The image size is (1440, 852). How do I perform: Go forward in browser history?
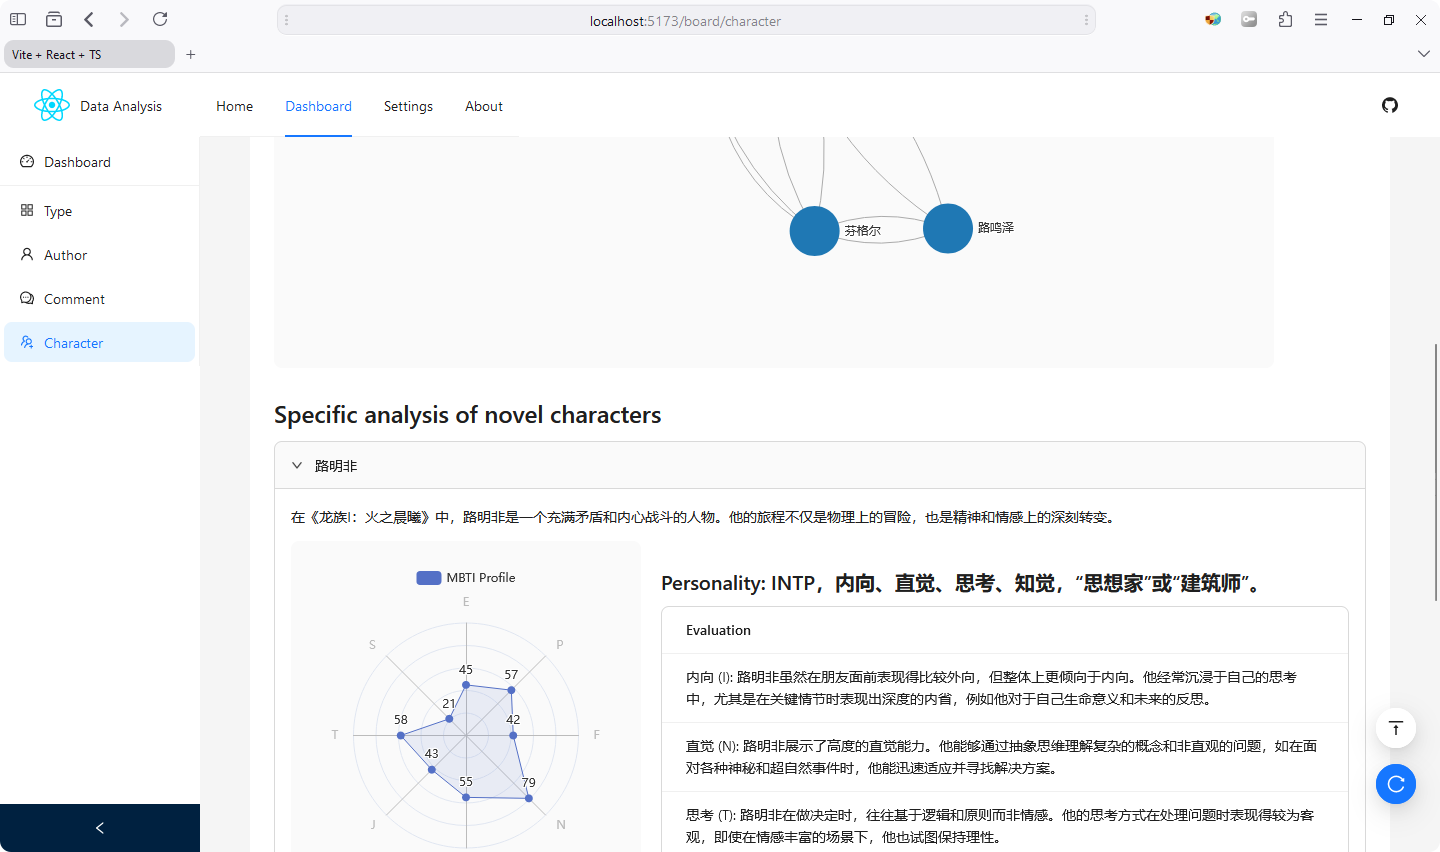(124, 19)
